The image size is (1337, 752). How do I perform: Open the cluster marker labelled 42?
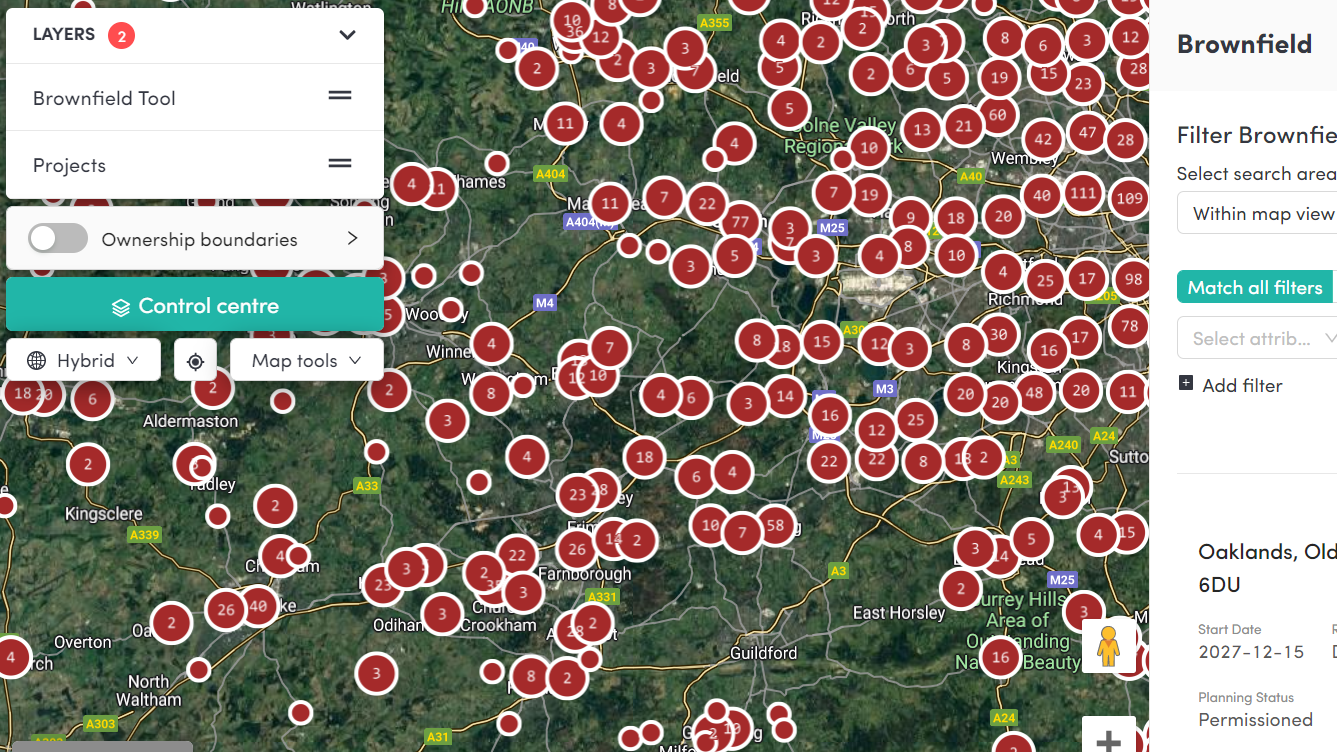(x=1043, y=140)
